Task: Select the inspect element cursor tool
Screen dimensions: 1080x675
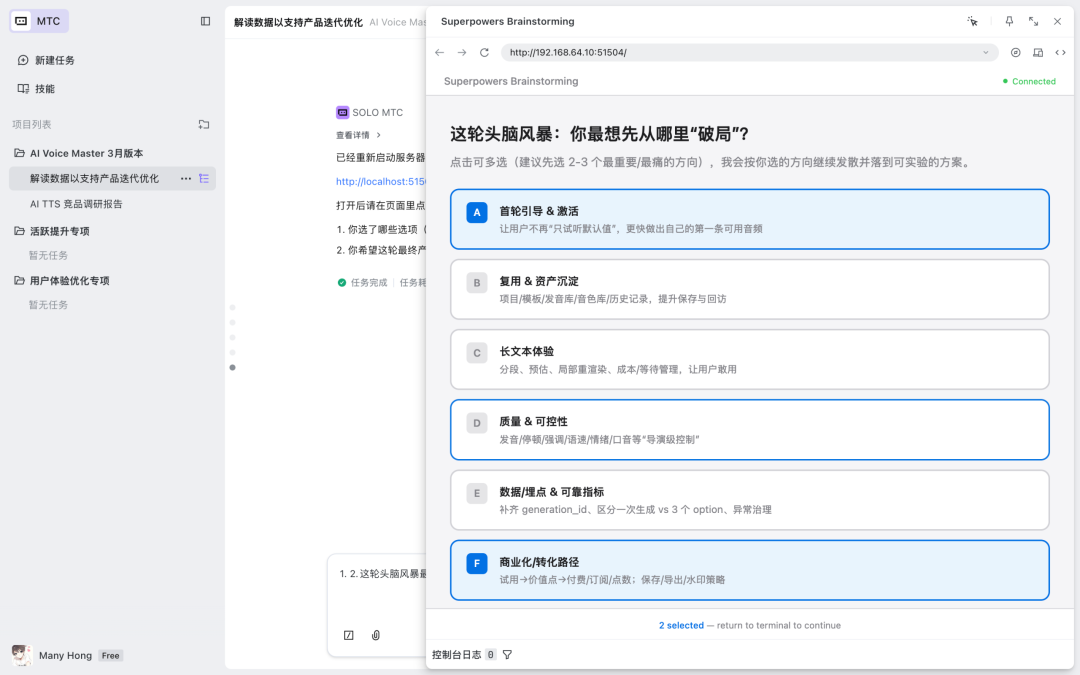Action: [972, 21]
